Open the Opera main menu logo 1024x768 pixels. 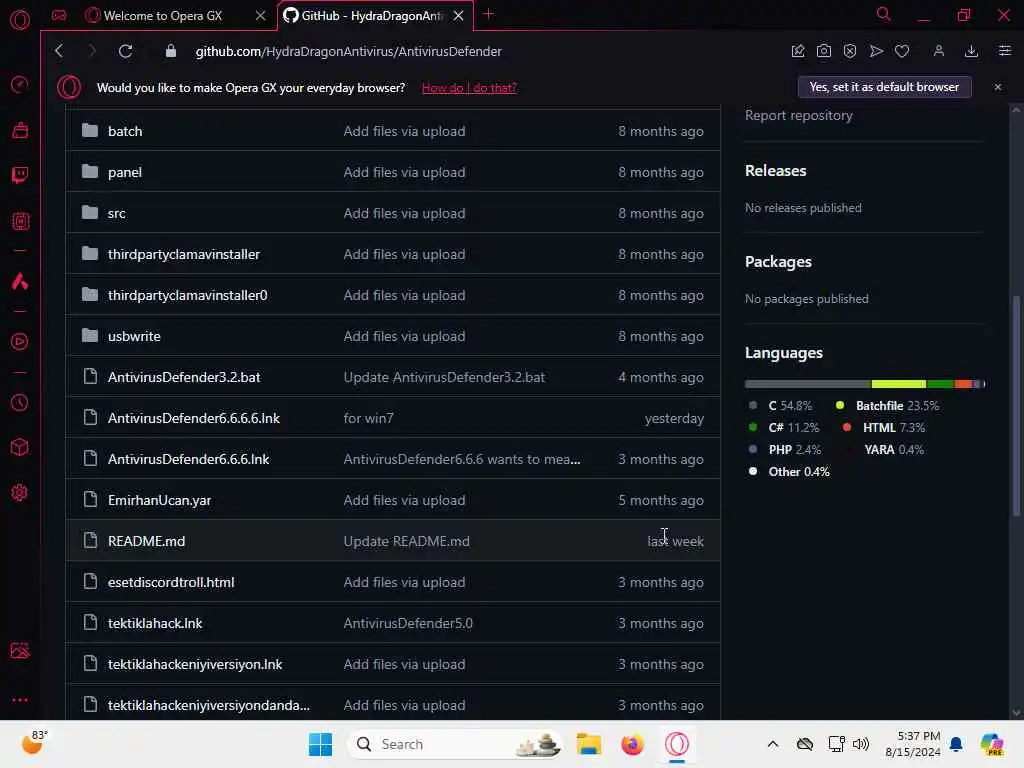coord(20,20)
